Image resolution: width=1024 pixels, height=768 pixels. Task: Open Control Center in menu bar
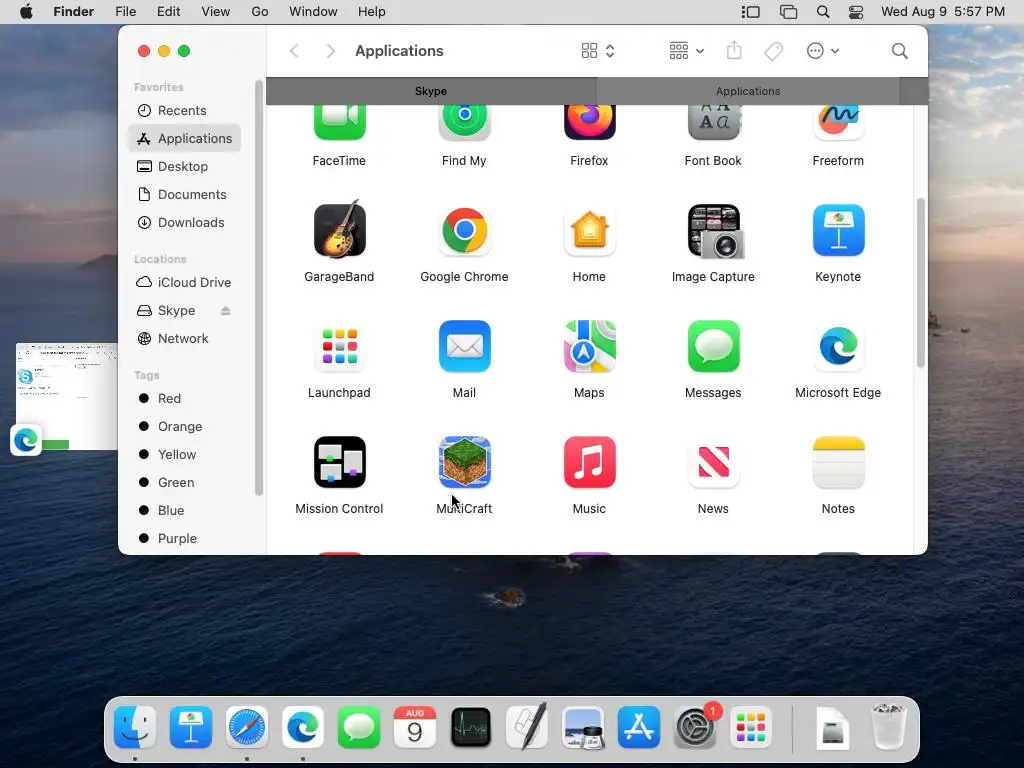click(x=856, y=12)
